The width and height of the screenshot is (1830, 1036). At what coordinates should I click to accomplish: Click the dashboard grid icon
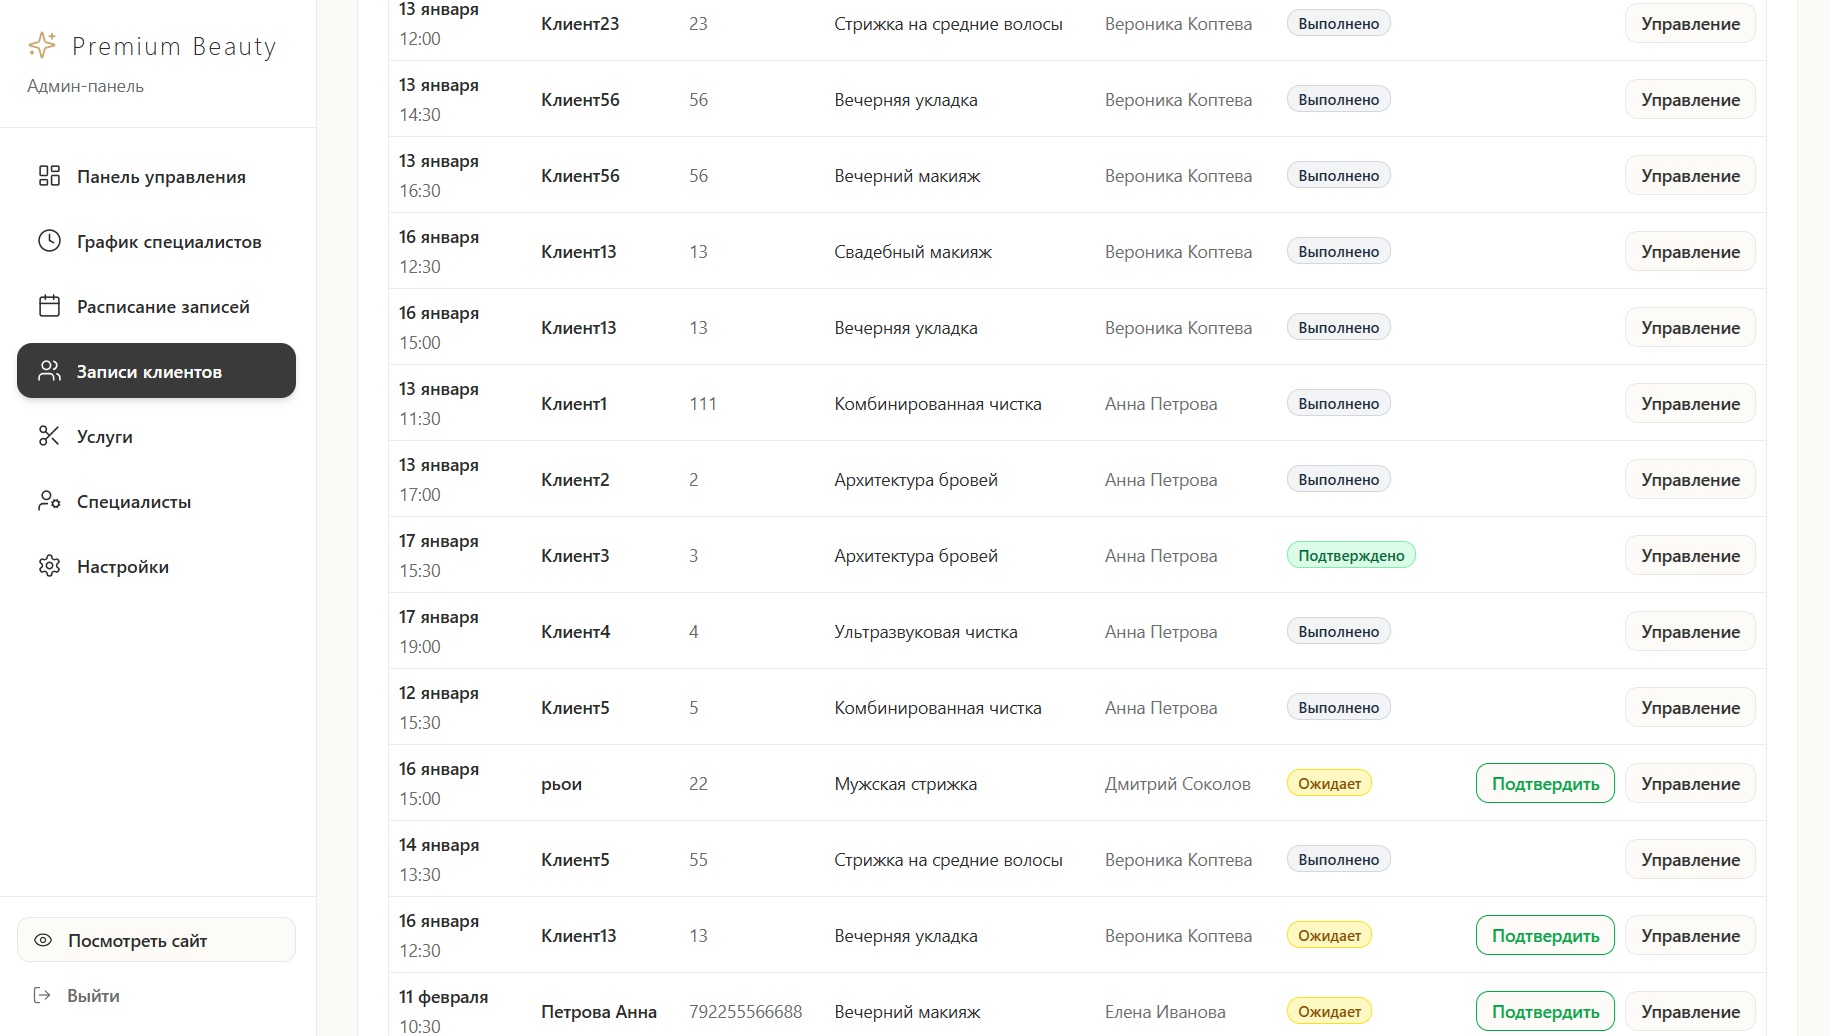(x=49, y=176)
